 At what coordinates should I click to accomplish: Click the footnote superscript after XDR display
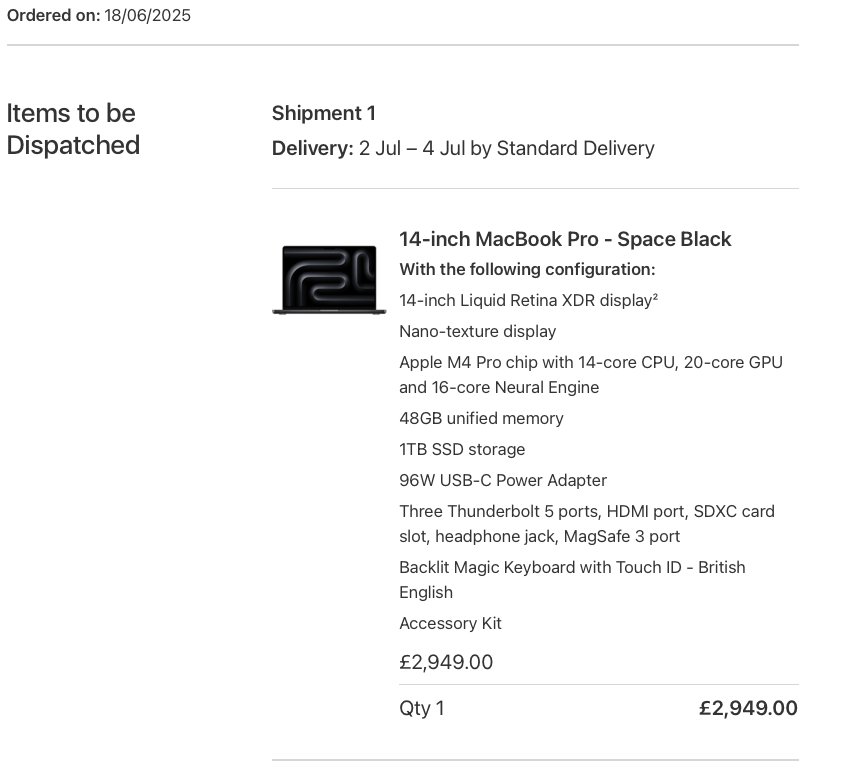(655, 296)
